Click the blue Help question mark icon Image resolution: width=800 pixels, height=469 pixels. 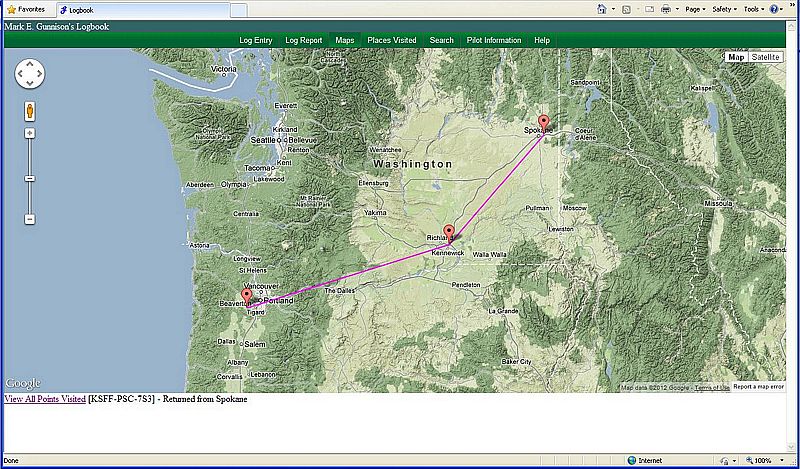click(774, 9)
